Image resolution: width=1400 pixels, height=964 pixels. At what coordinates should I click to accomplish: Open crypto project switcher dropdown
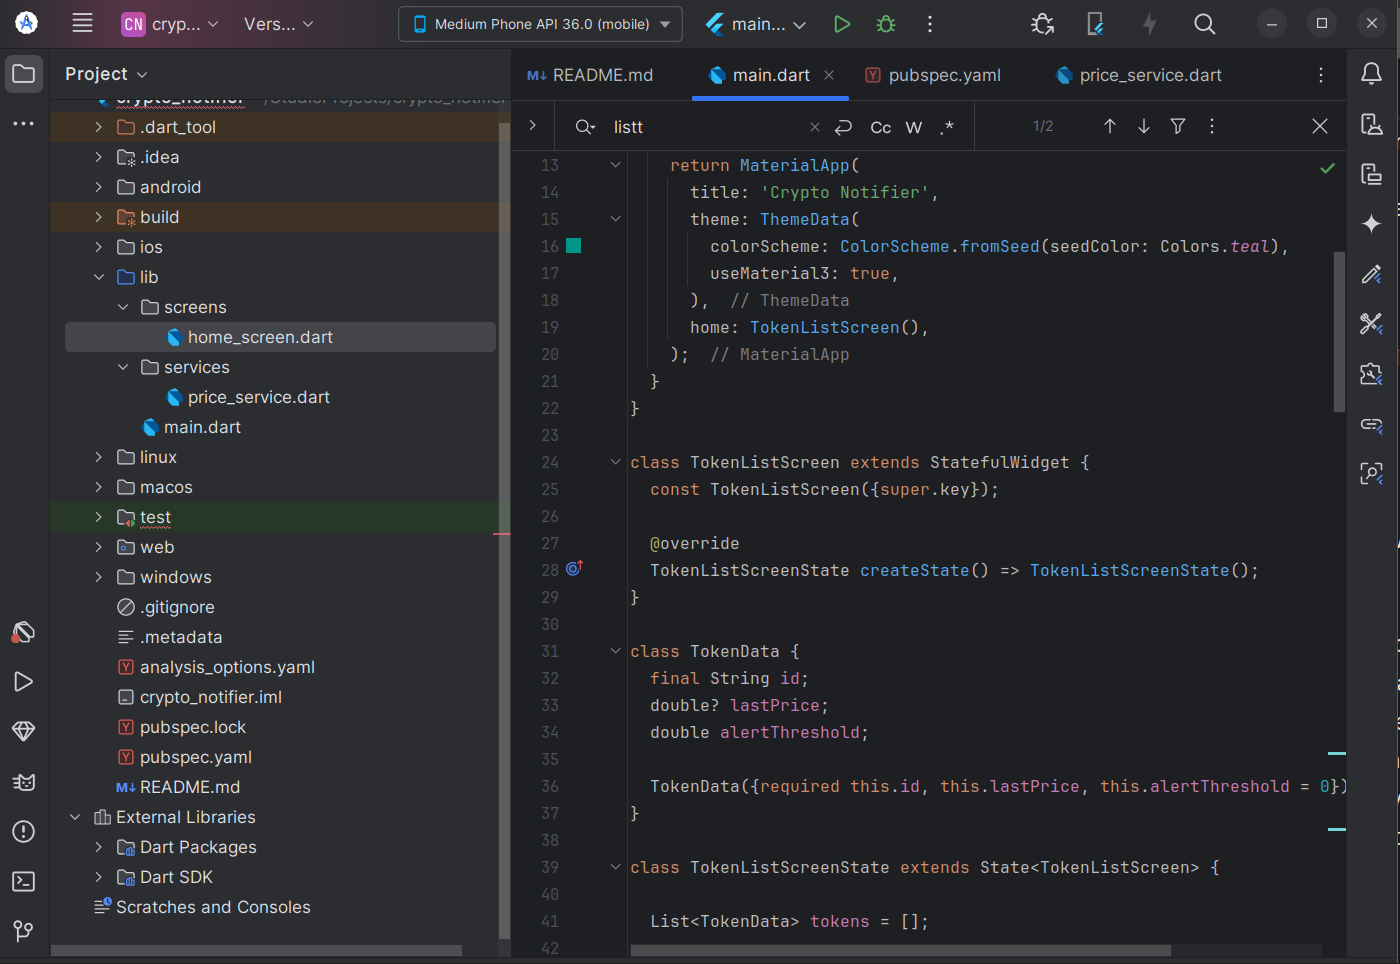170,24
